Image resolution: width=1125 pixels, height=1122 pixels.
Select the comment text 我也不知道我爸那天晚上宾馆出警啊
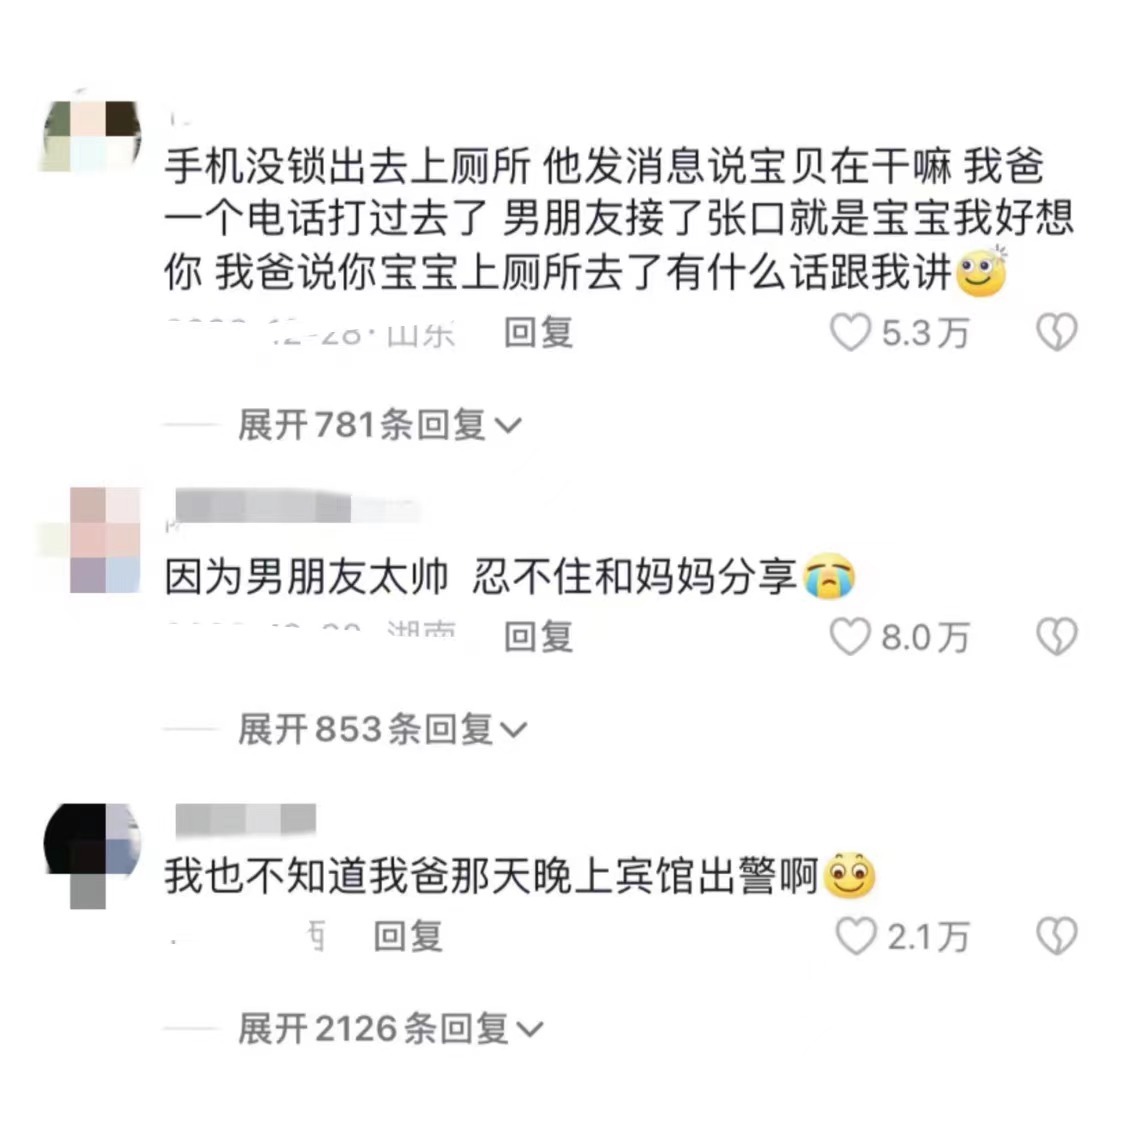point(491,876)
